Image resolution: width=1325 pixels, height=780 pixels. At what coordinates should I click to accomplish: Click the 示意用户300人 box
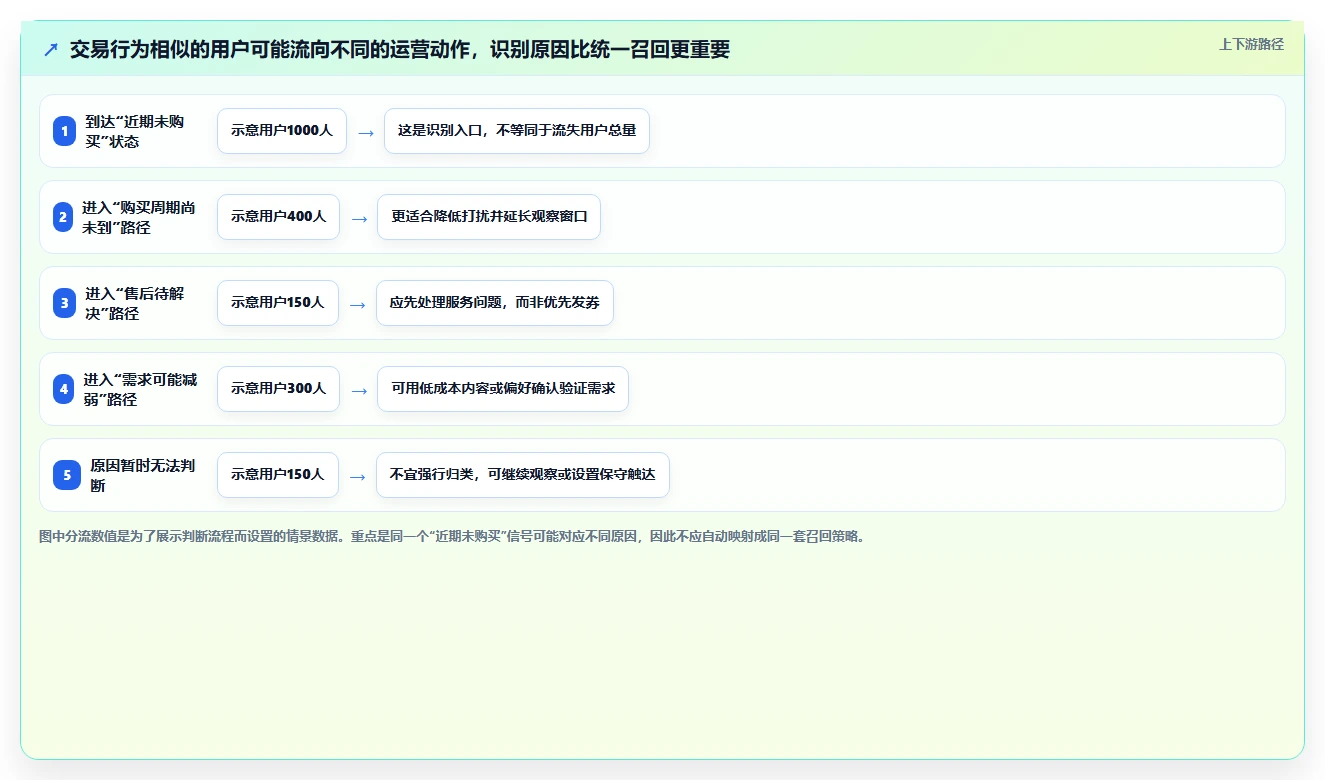click(278, 389)
